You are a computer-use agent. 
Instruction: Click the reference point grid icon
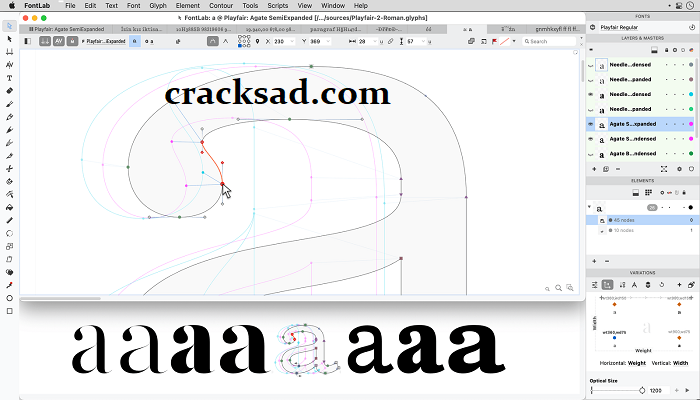coord(244,41)
